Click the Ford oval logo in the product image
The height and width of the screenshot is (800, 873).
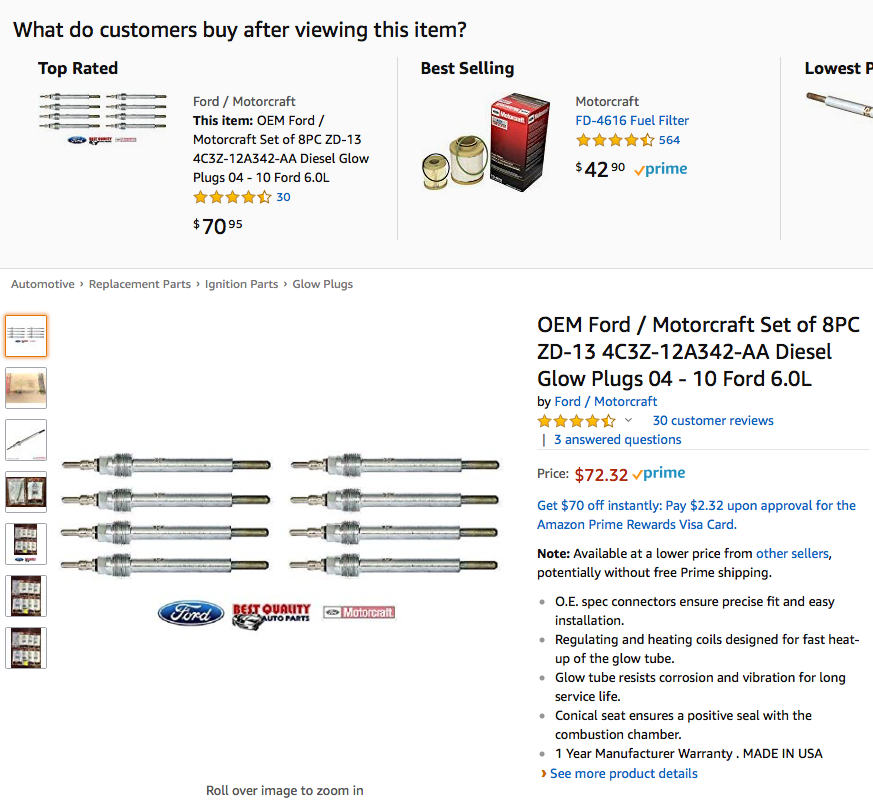click(190, 613)
